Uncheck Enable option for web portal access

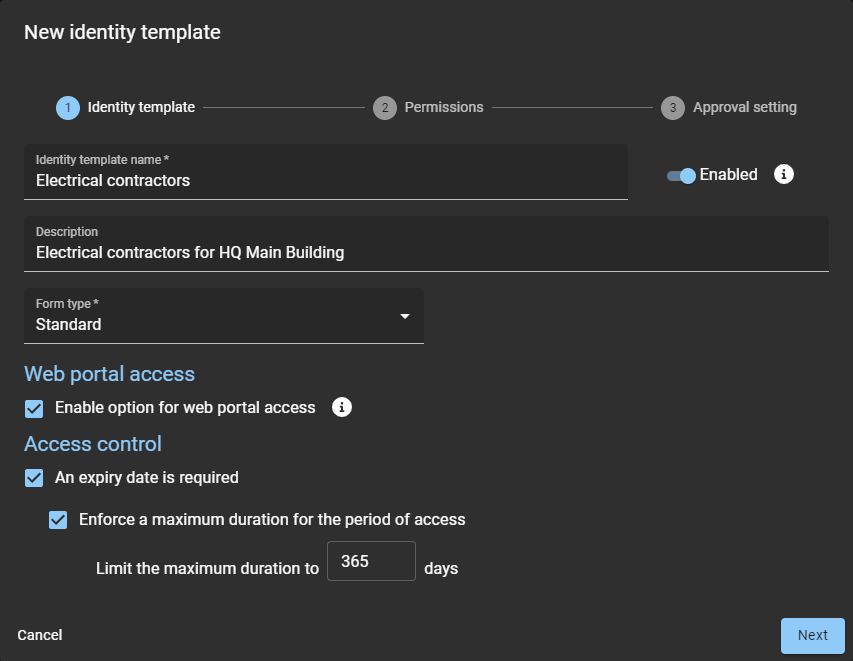point(34,408)
